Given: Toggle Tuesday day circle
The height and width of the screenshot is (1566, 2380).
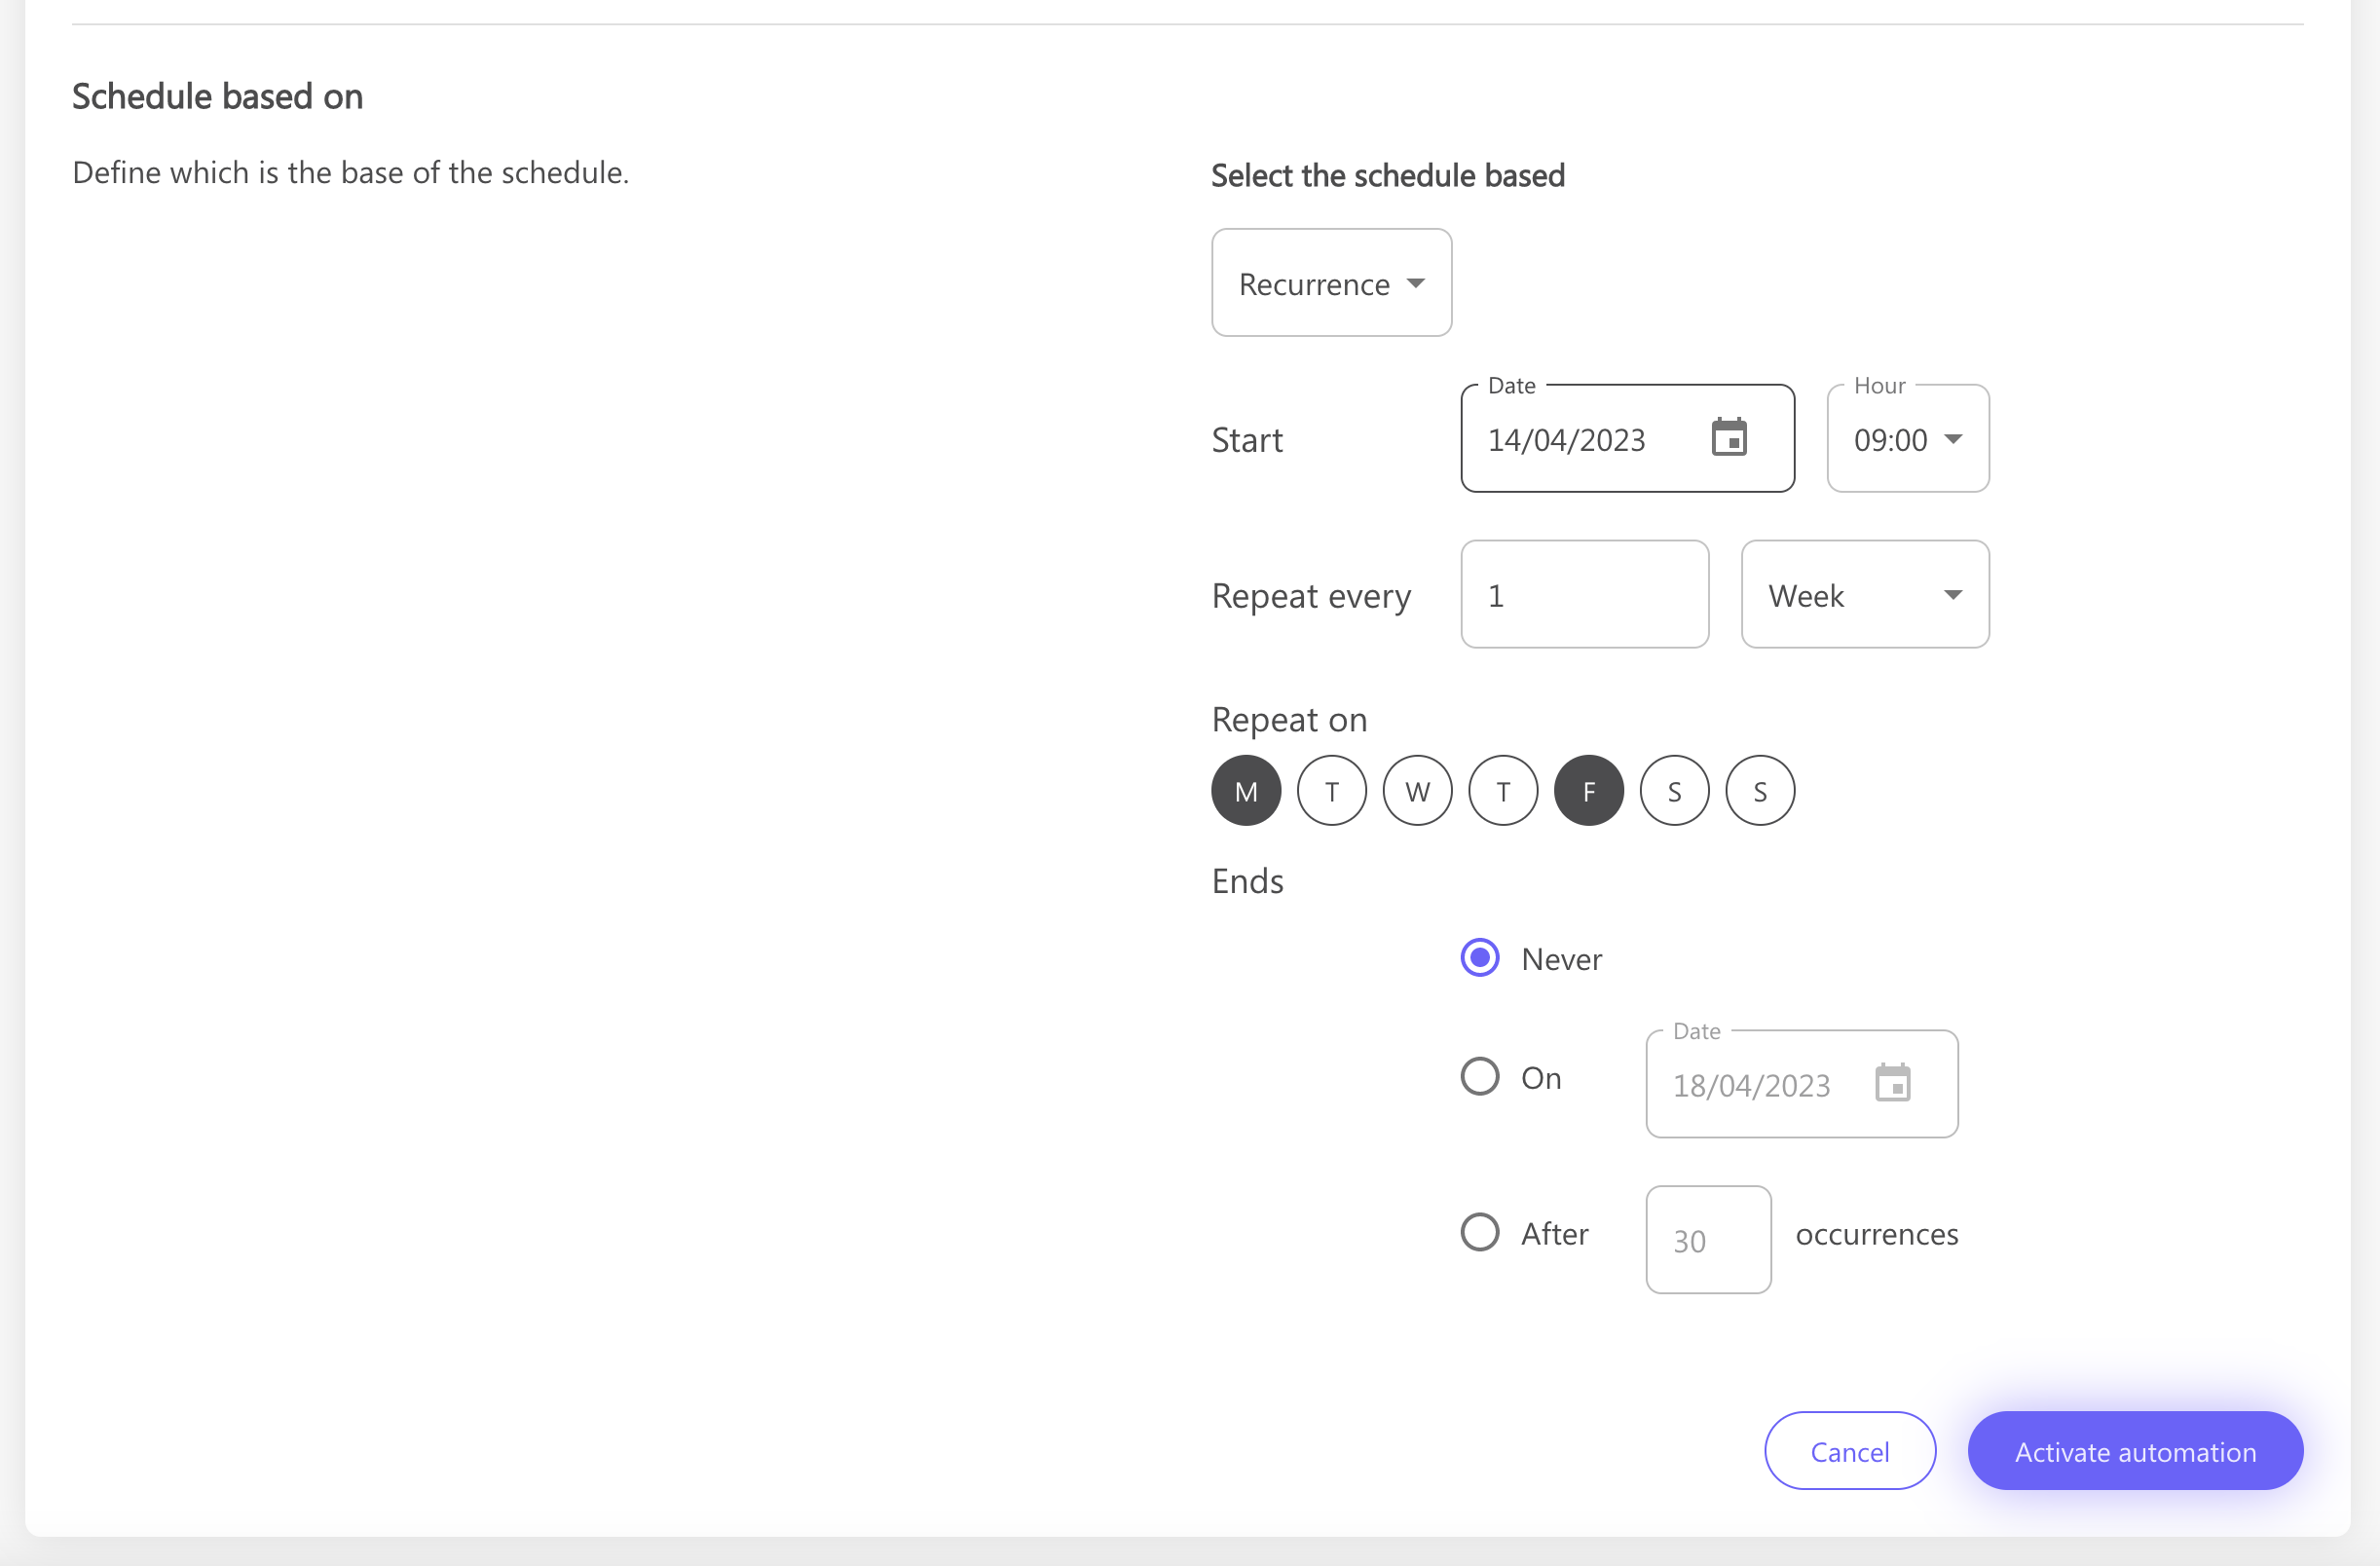Looking at the screenshot, I should coord(1332,790).
